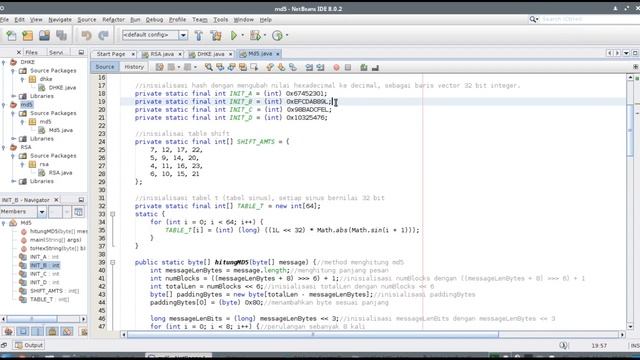The height and width of the screenshot is (360, 640).
Task: Toggle the Show Static Members filter in Navigator
Action: (x=38, y=331)
